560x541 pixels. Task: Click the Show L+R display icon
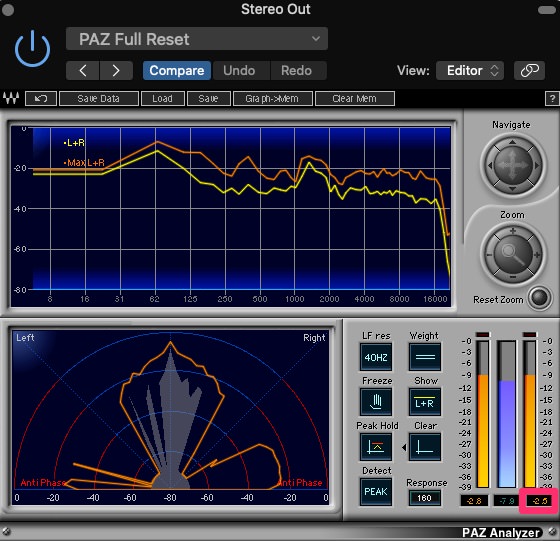pyautogui.click(x=425, y=402)
